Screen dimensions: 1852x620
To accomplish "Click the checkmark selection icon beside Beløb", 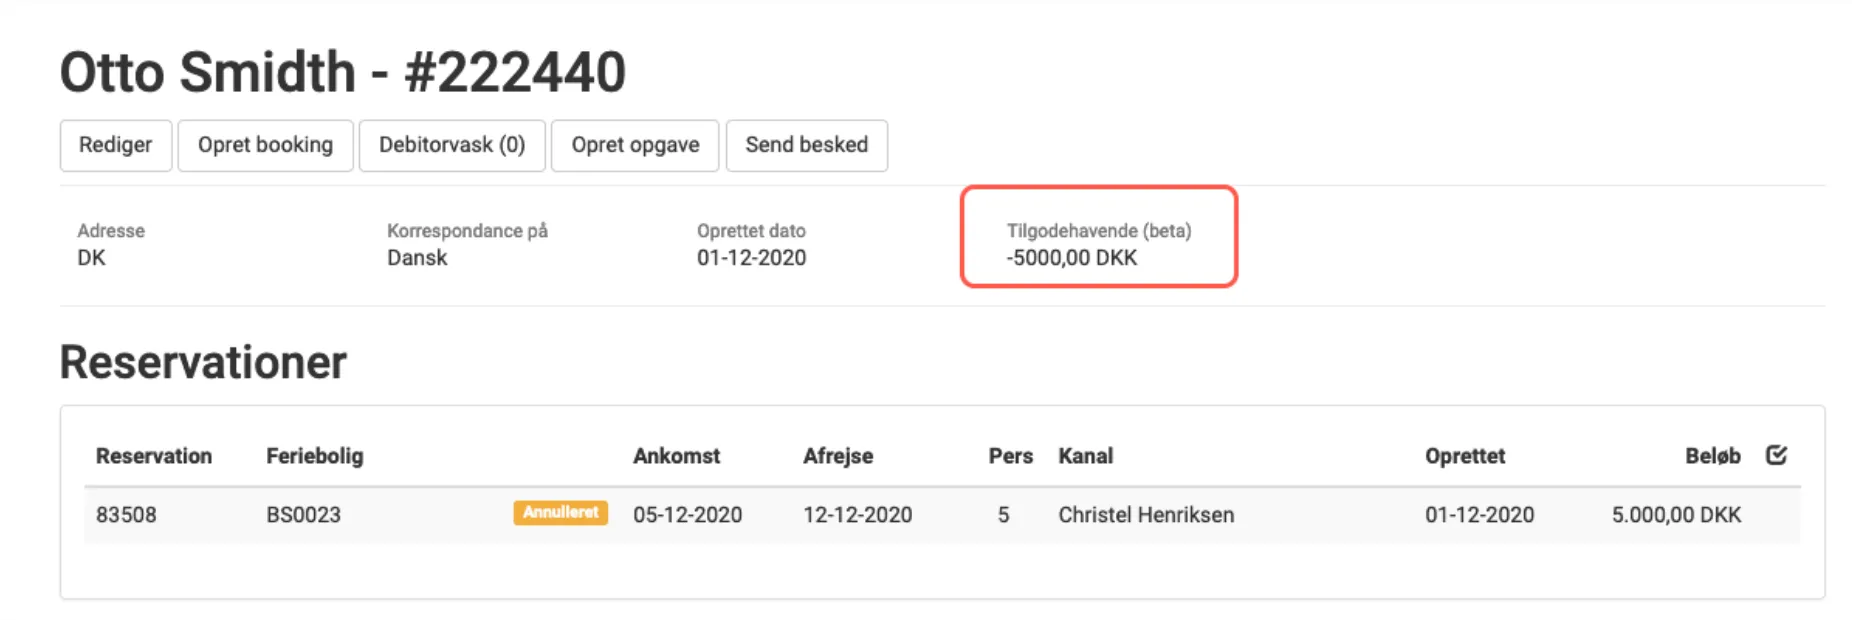I will (1776, 455).
